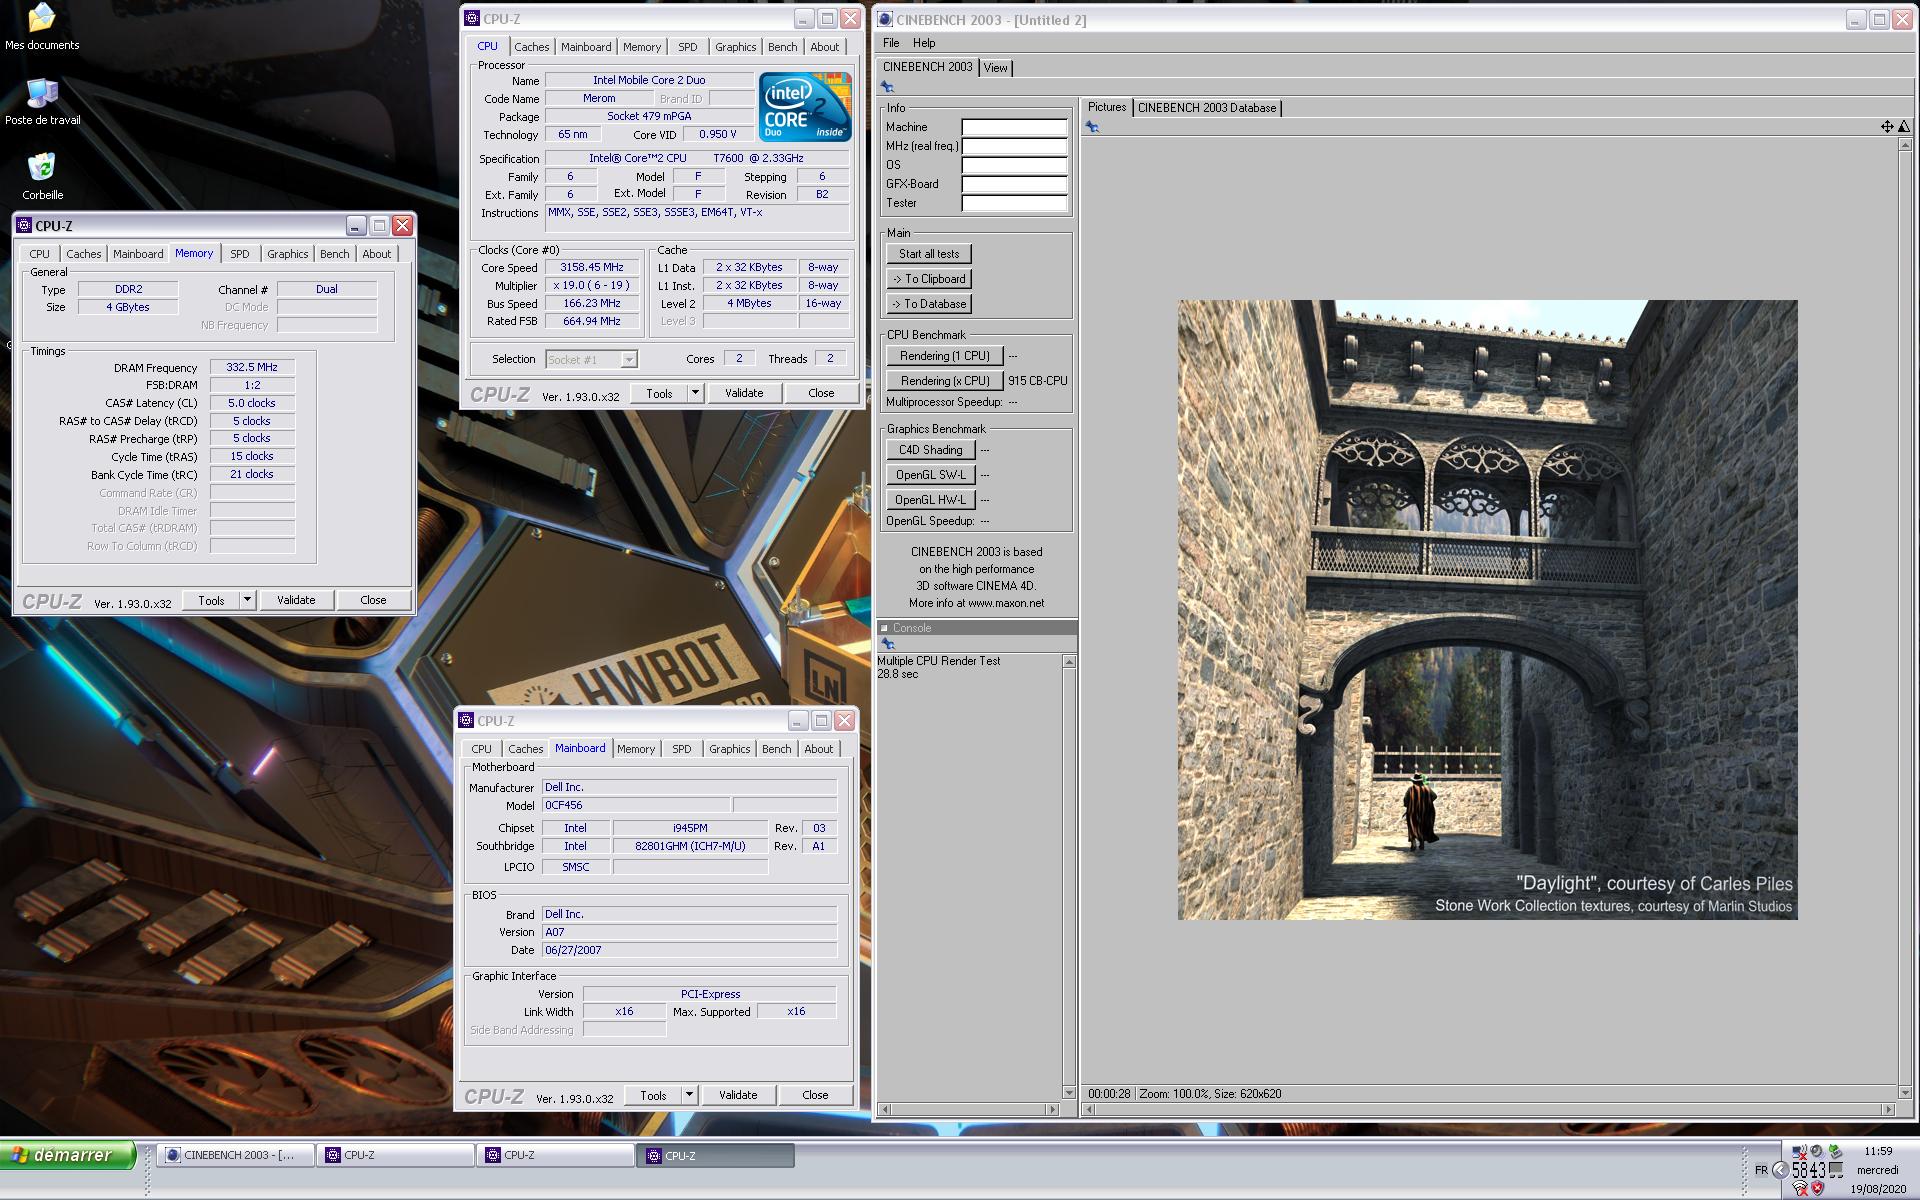Click title icon of CPU-Z Memory window

25,225
